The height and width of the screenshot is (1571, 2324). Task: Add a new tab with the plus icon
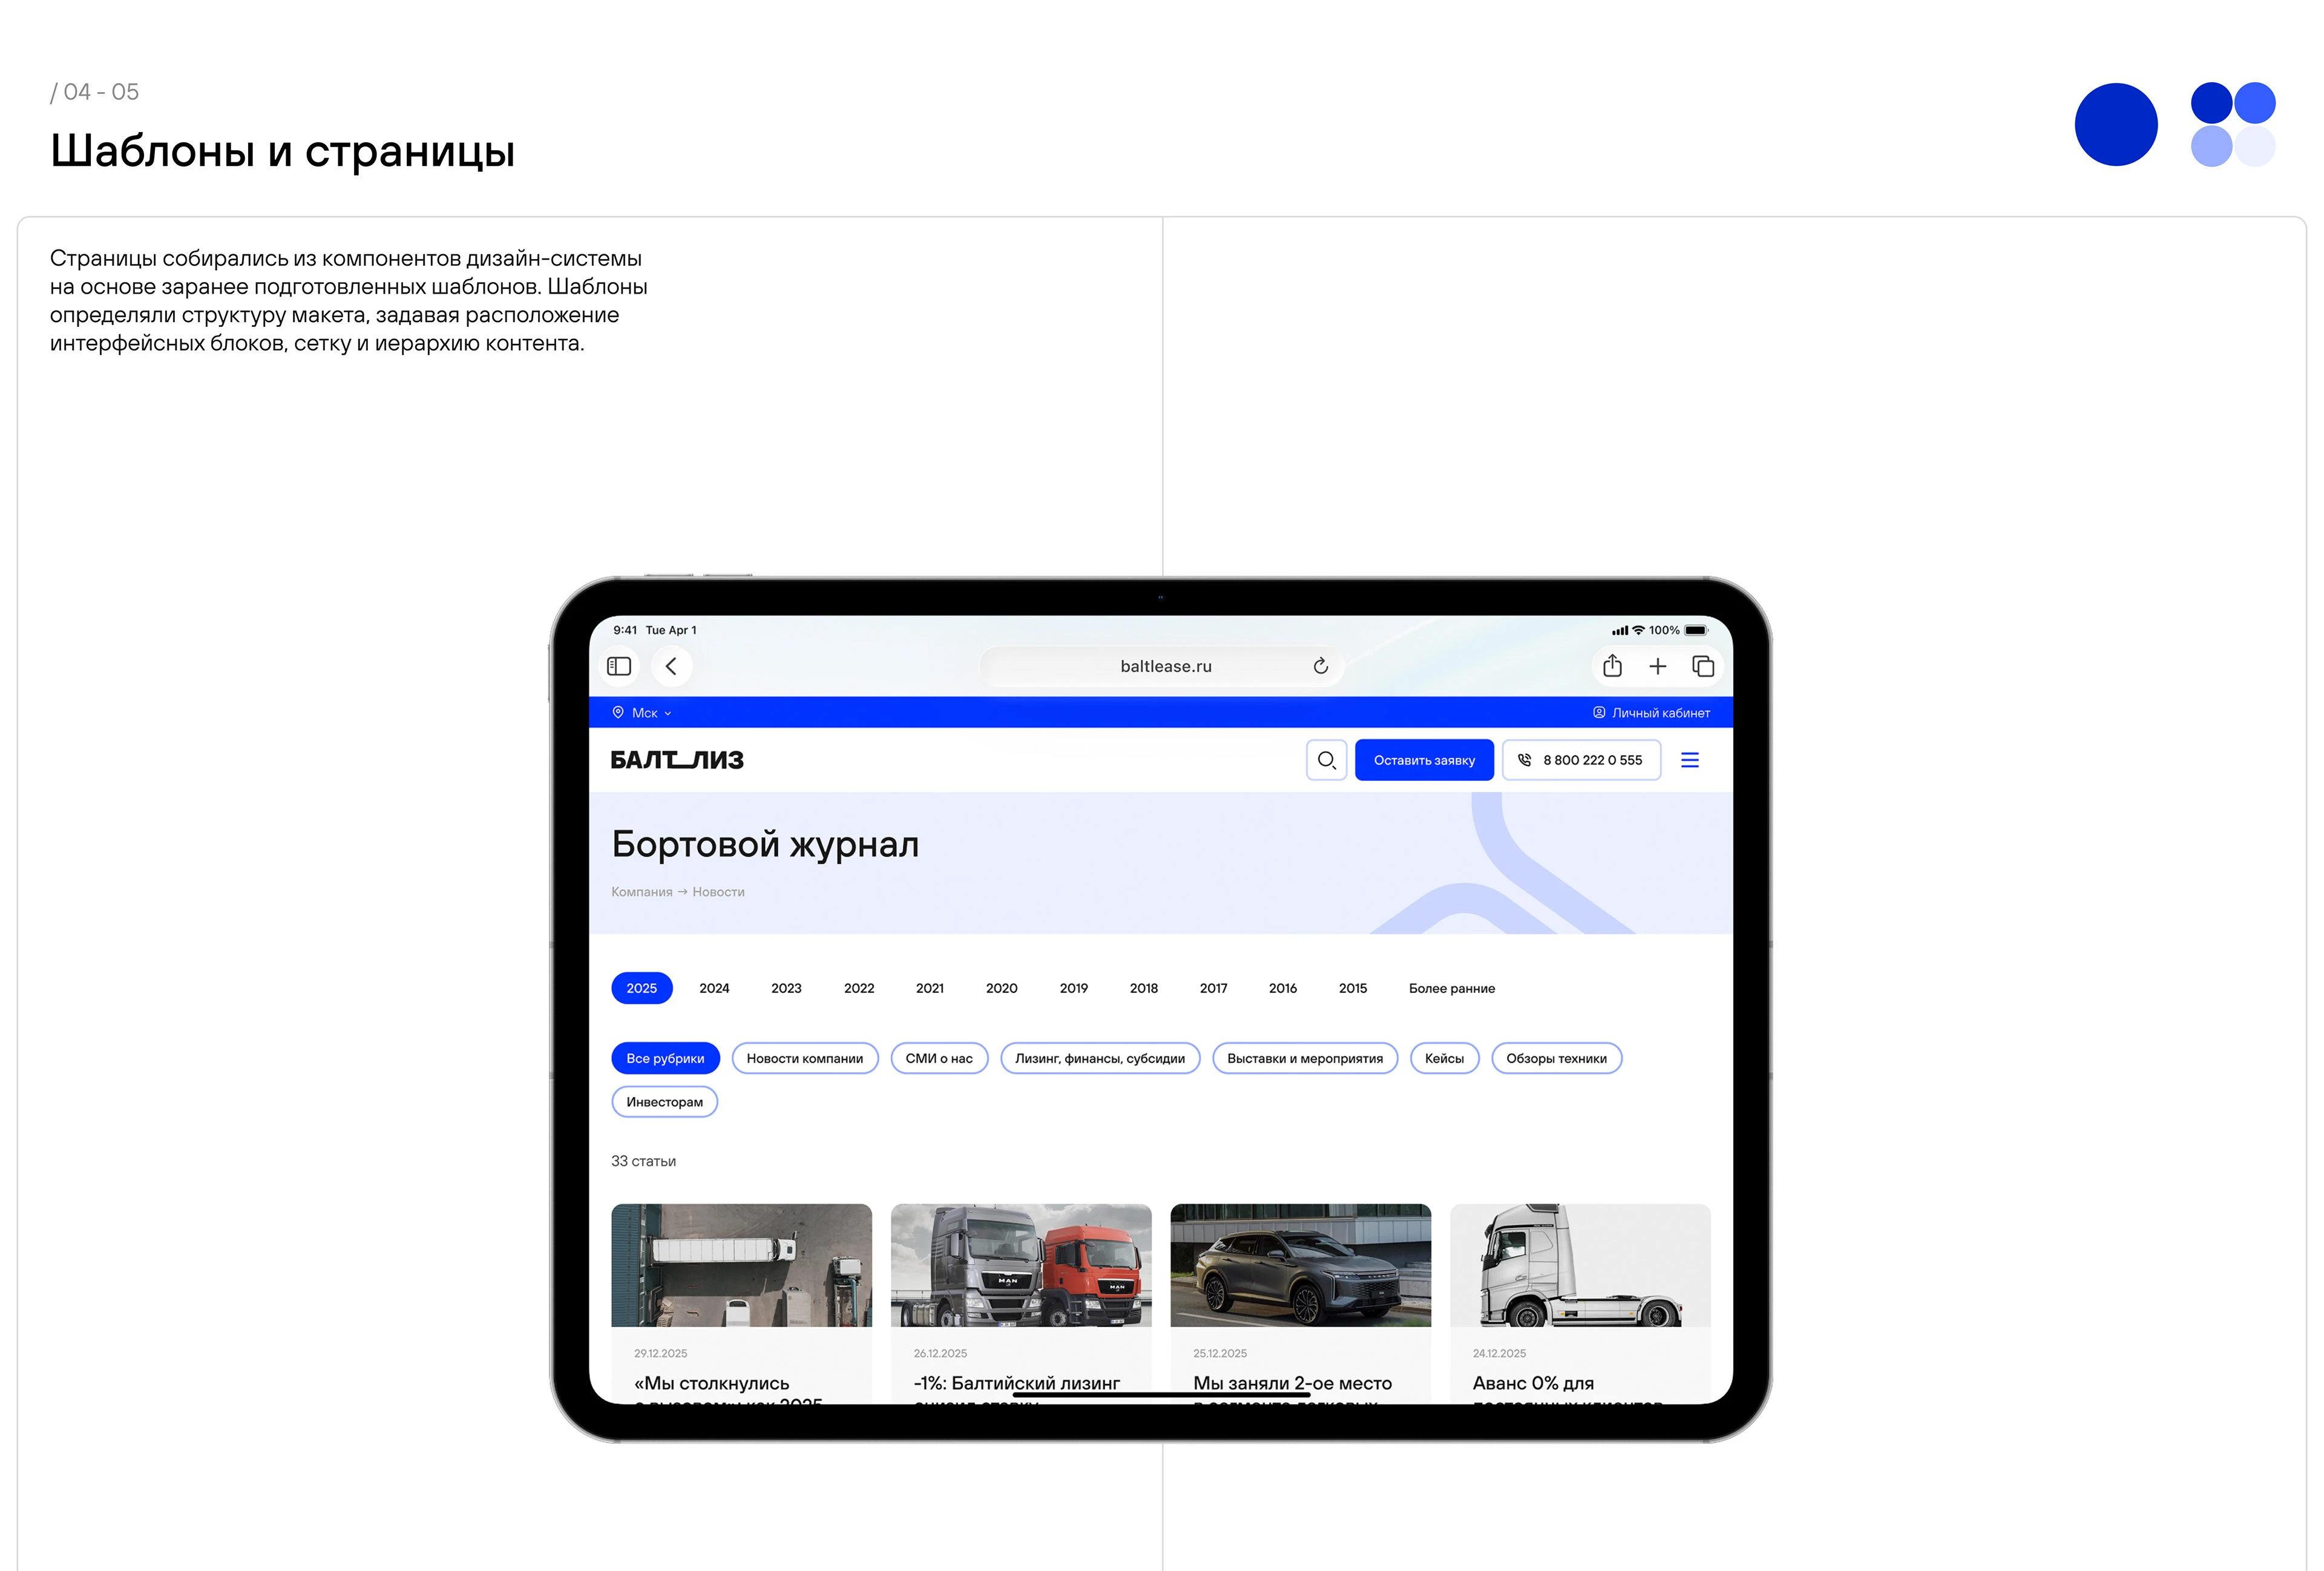[x=1657, y=666]
